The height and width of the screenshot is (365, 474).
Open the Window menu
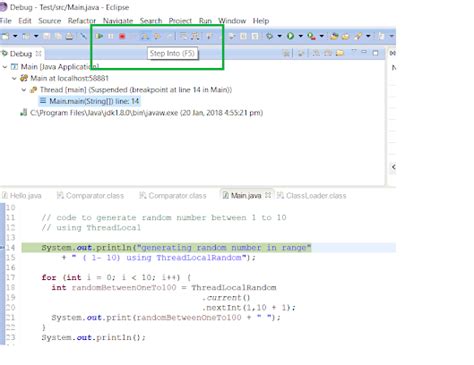[232, 21]
